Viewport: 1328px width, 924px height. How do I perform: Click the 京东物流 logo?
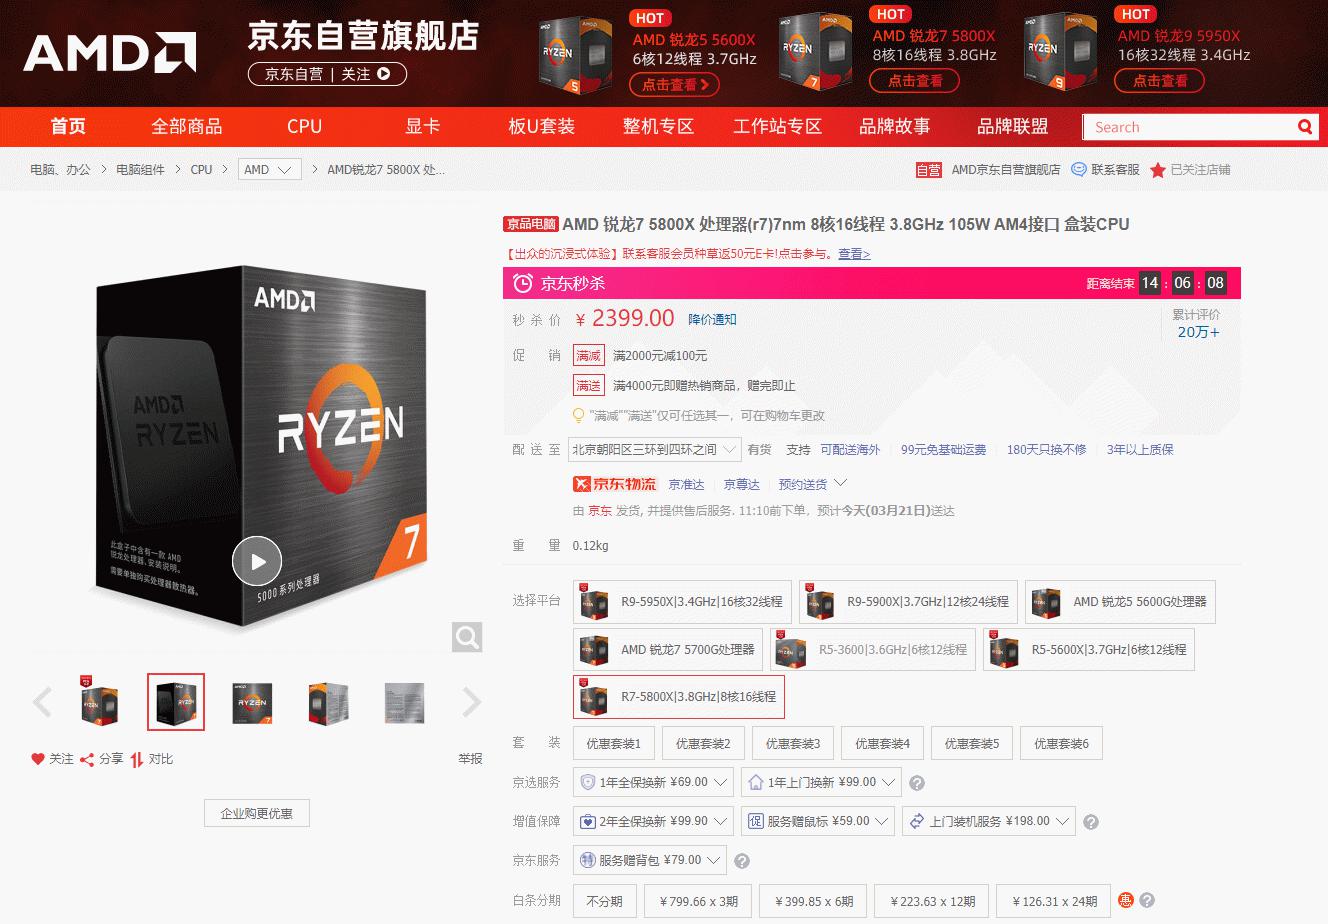(614, 484)
